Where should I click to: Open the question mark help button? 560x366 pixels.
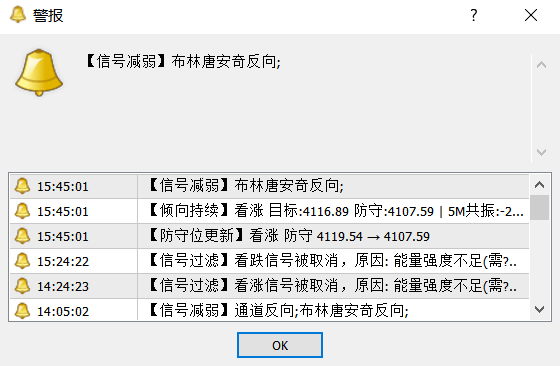[474, 15]
